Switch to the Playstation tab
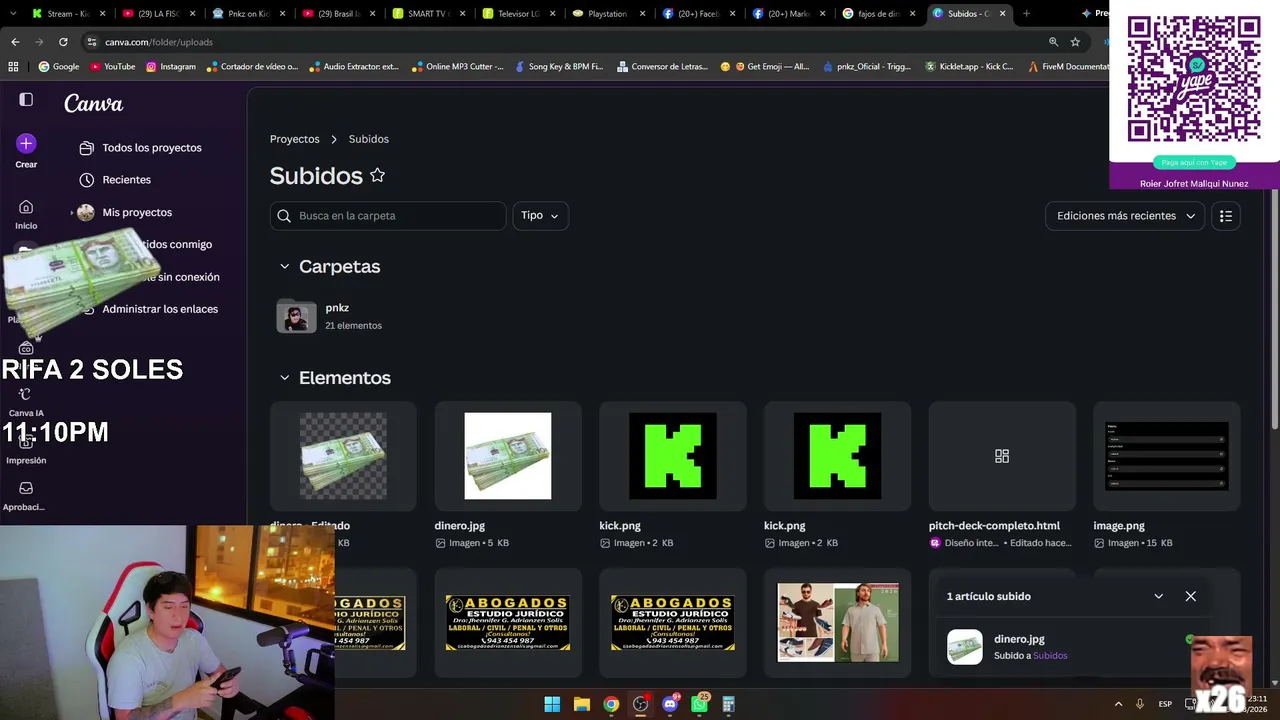The image size is (1280, 720). [x=609, y=14]
